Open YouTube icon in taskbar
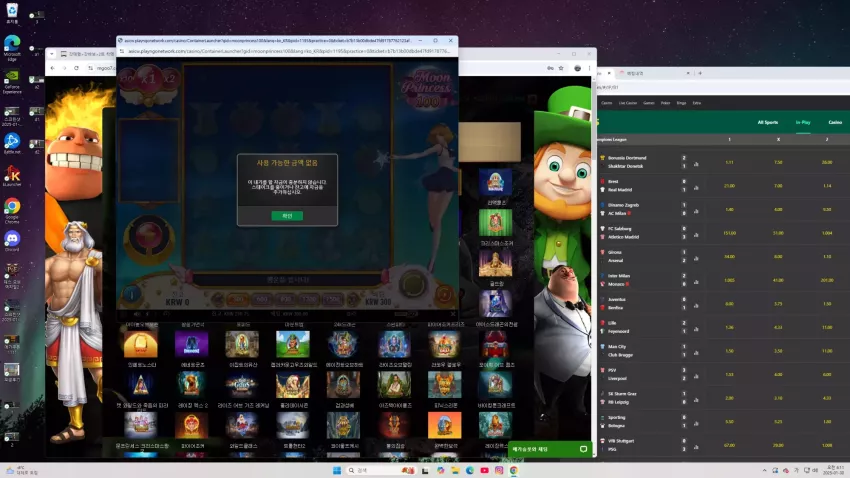The height and width of the screenshot is (478, 850). (484, 470)
